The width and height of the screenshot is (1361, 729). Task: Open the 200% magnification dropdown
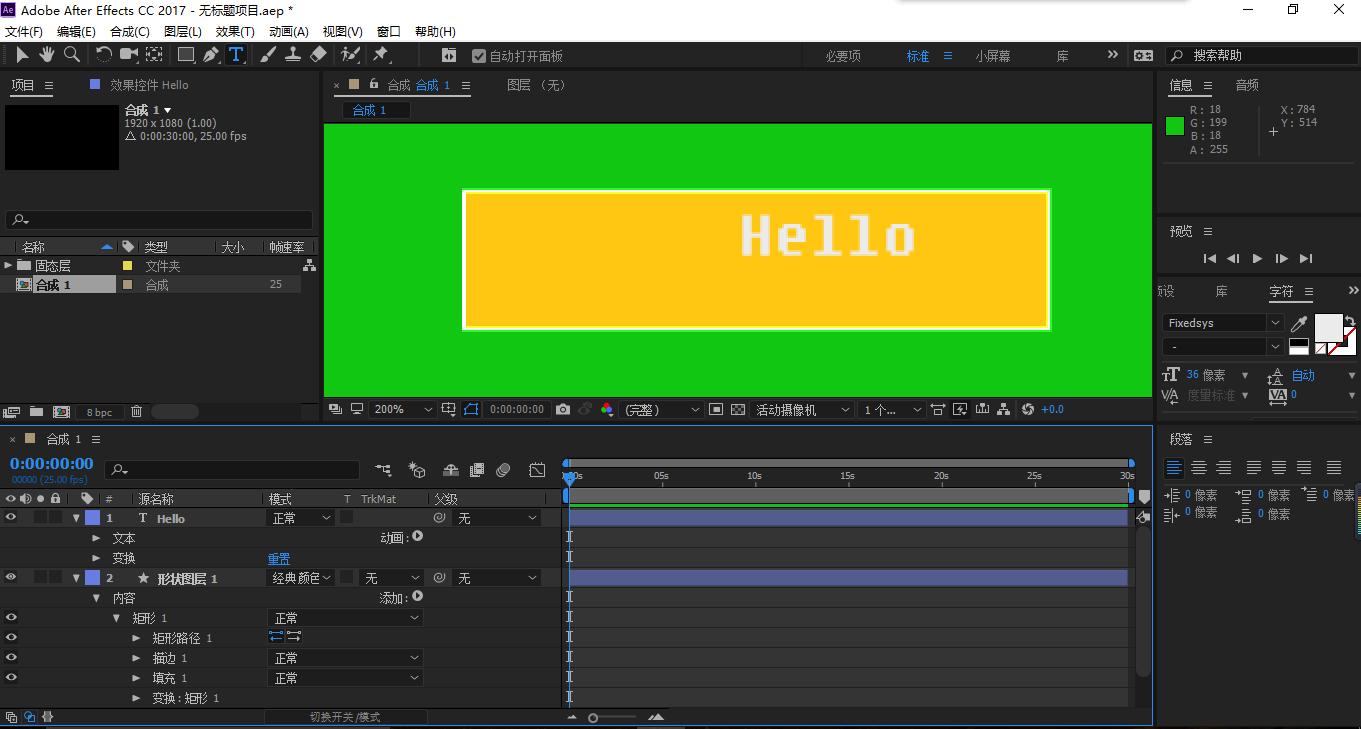point(403,409)
